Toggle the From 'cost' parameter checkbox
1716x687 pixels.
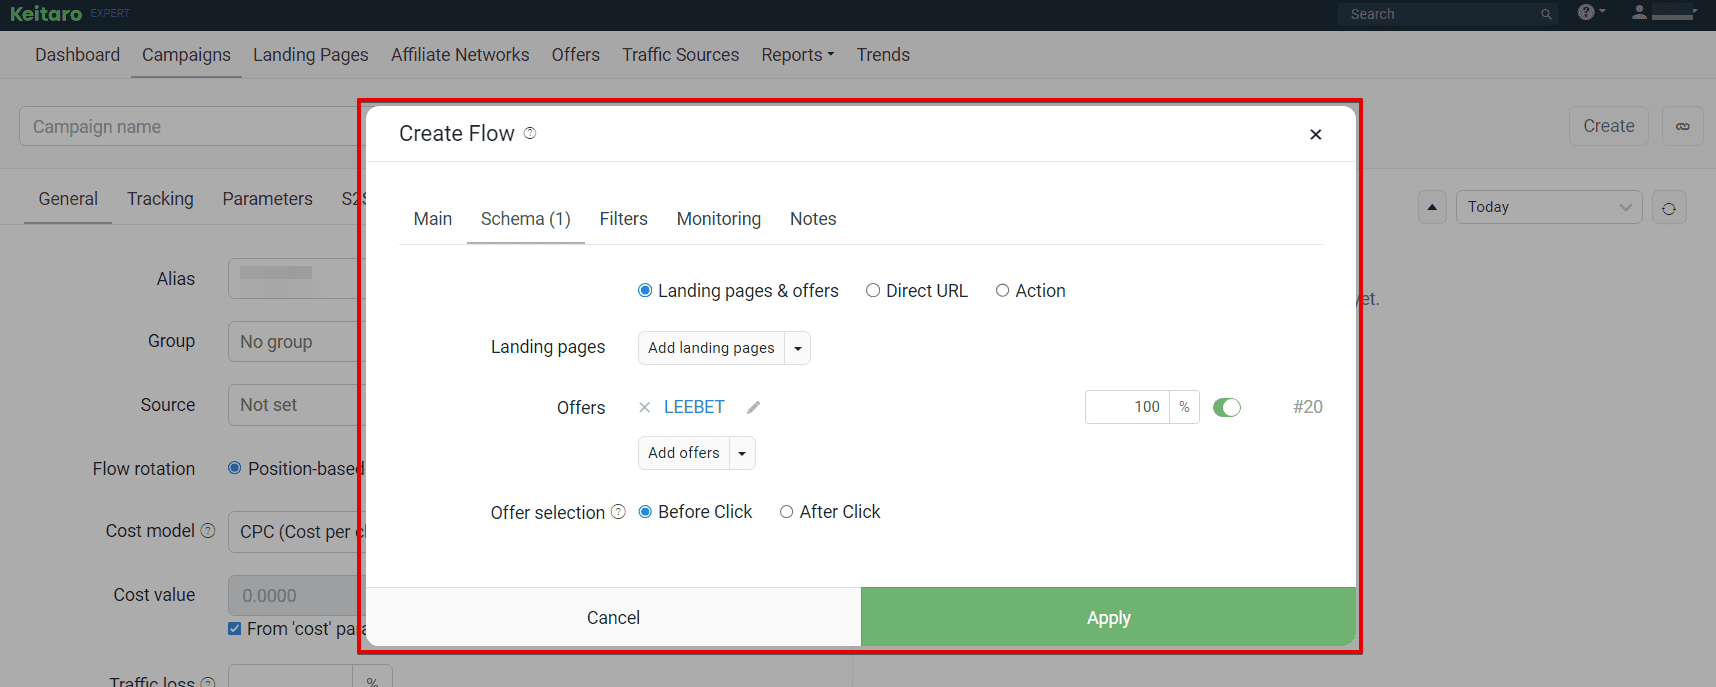pyautogui.click(x=234, y=629)
